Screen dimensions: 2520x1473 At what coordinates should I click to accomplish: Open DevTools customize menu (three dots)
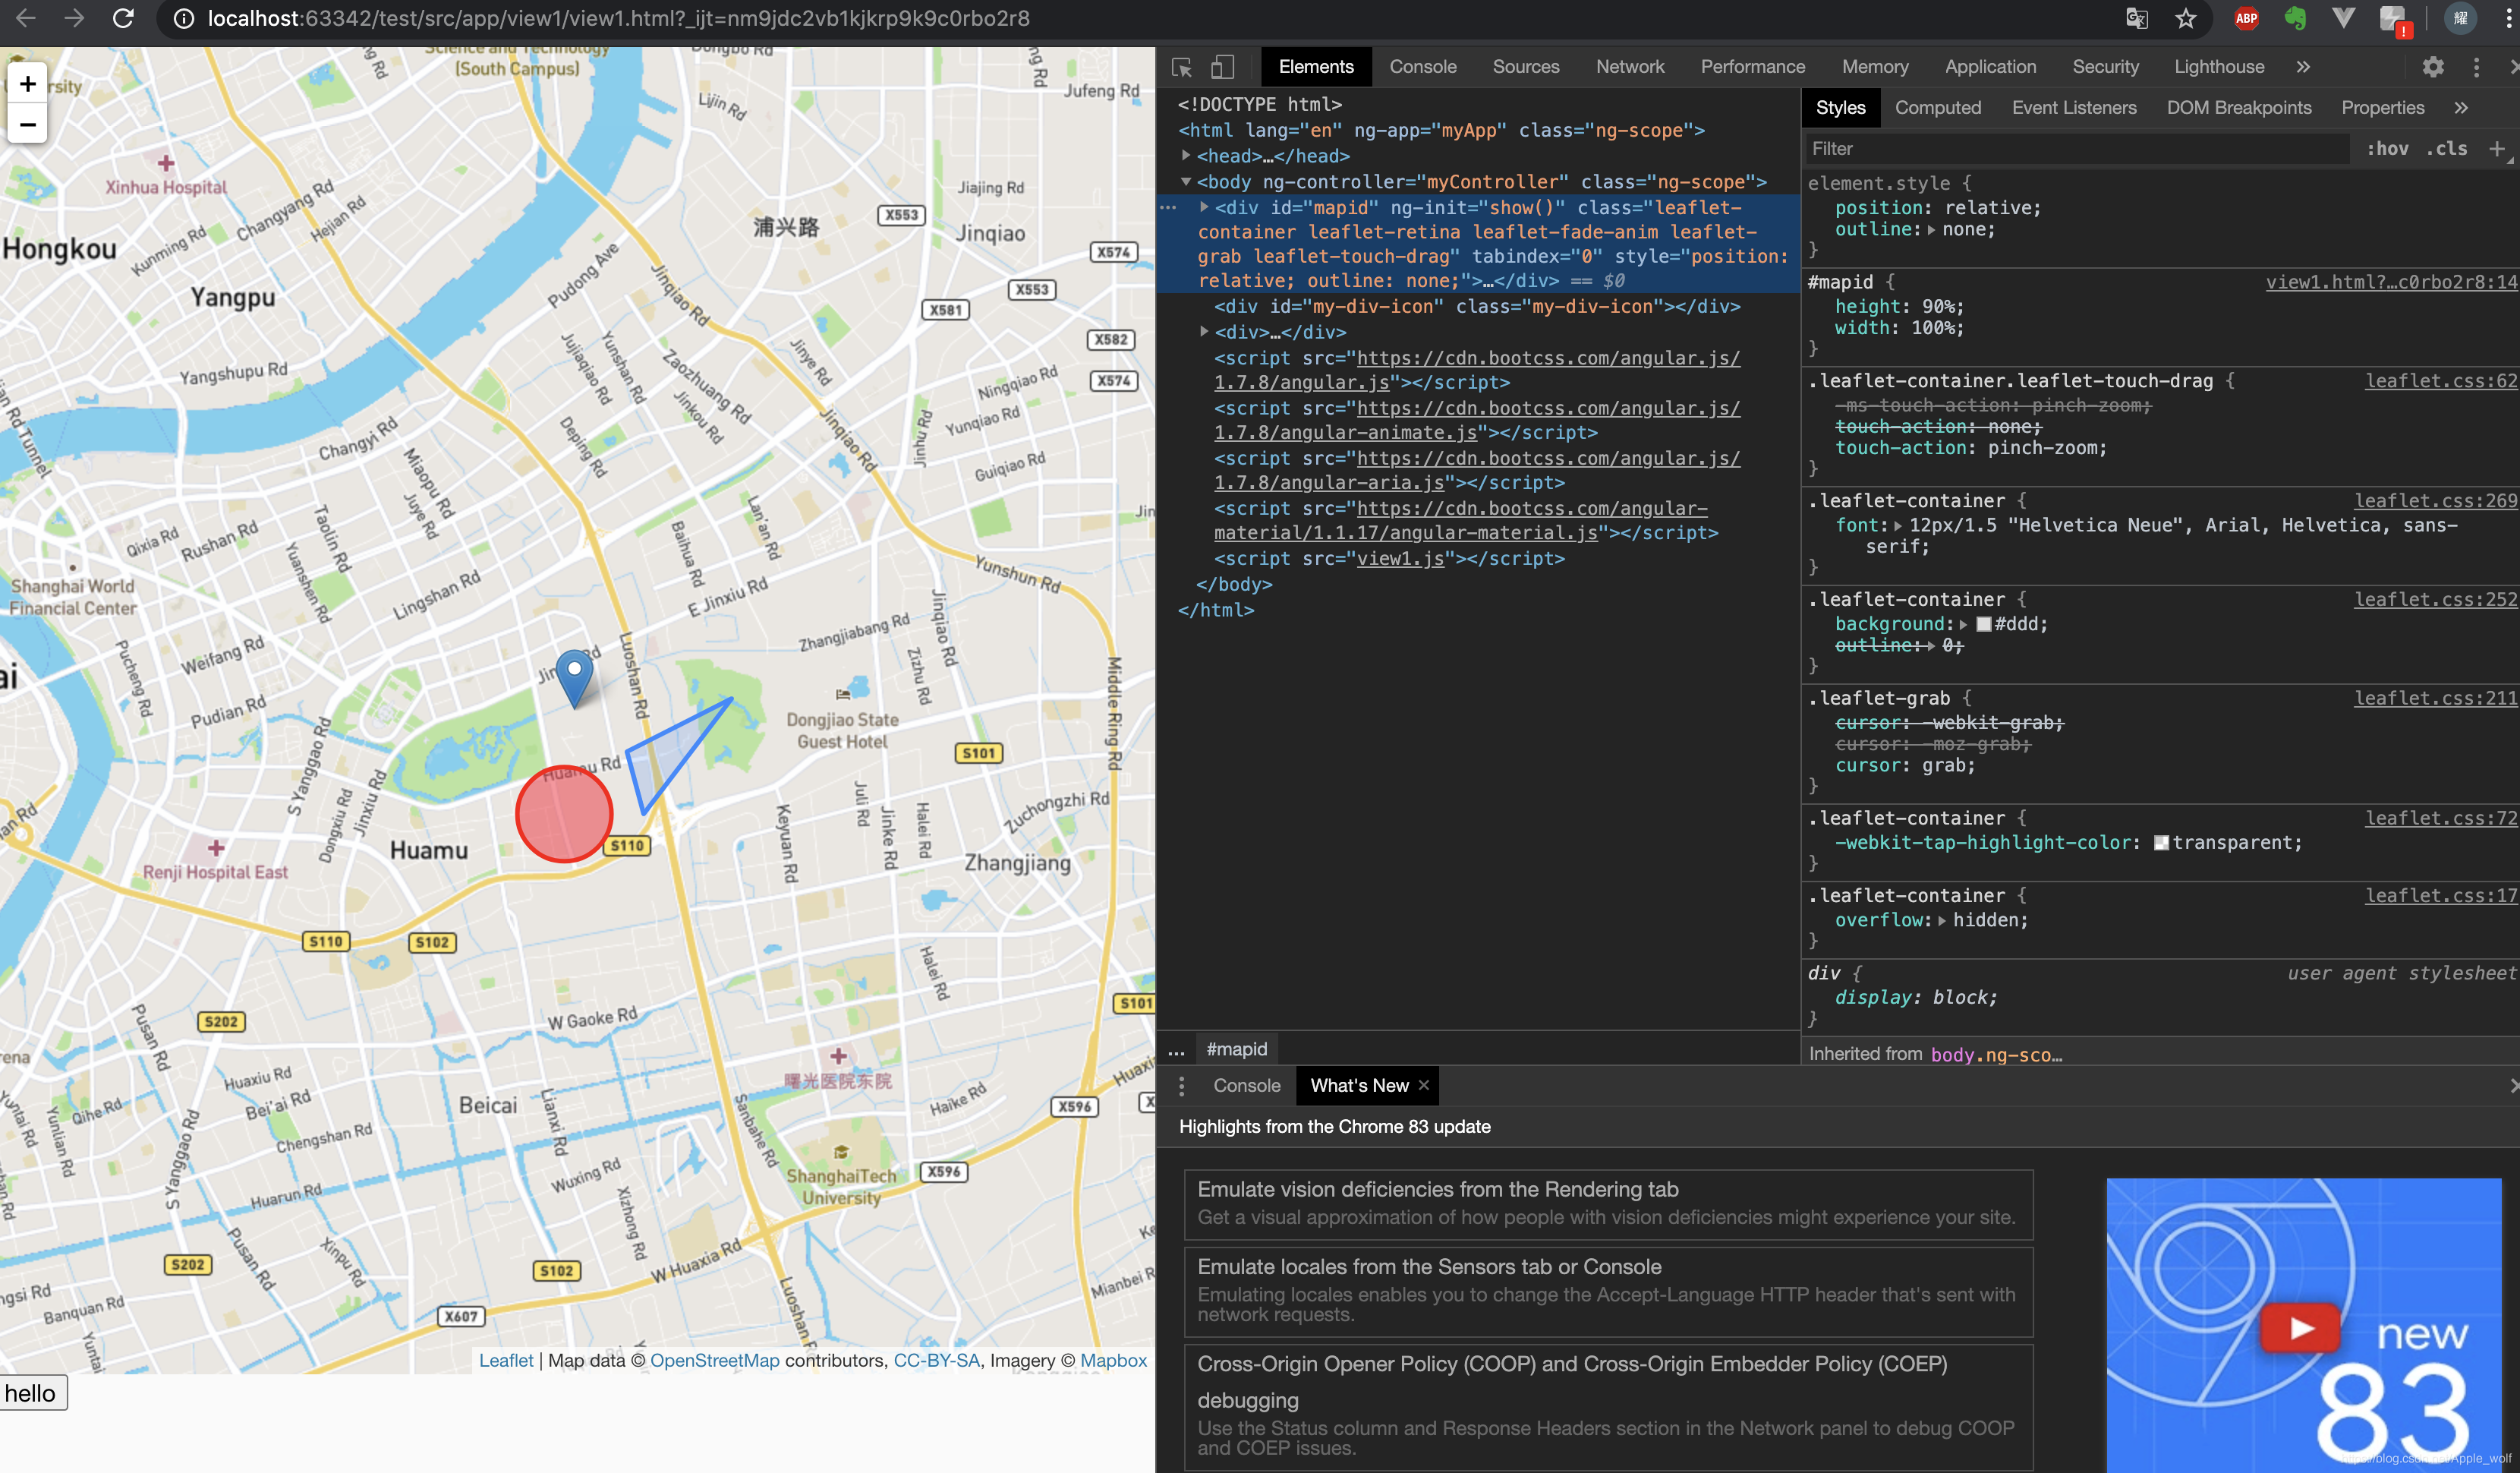(x=2476, y=67)
